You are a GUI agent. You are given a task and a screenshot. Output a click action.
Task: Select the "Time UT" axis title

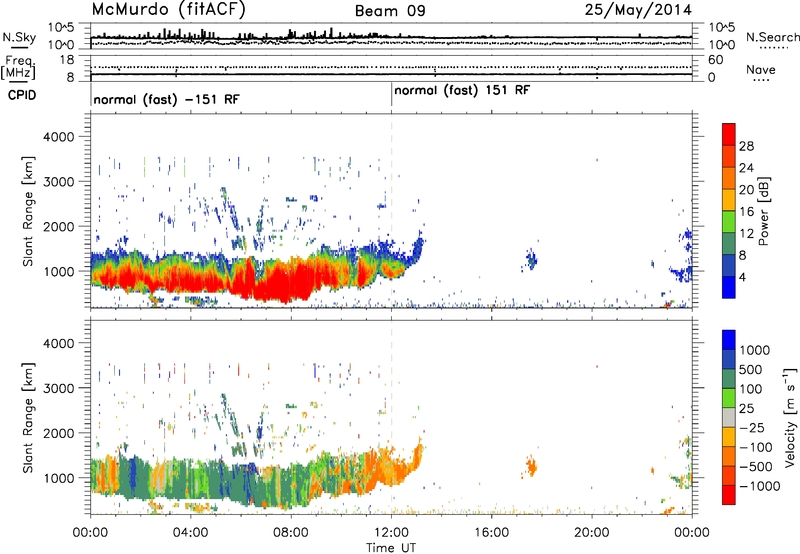click(391, 548)
